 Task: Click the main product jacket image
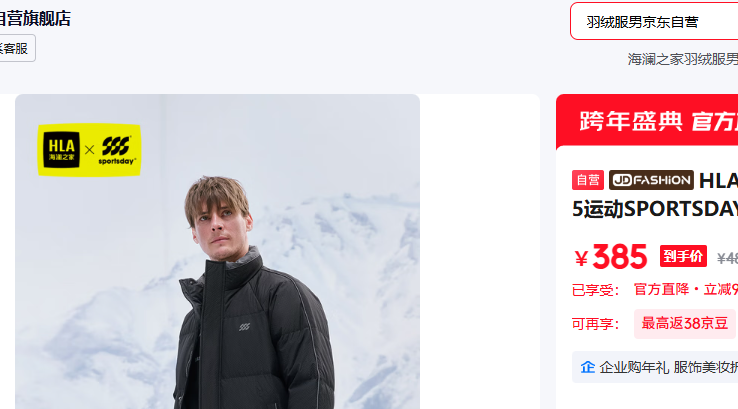click(217, 252)
